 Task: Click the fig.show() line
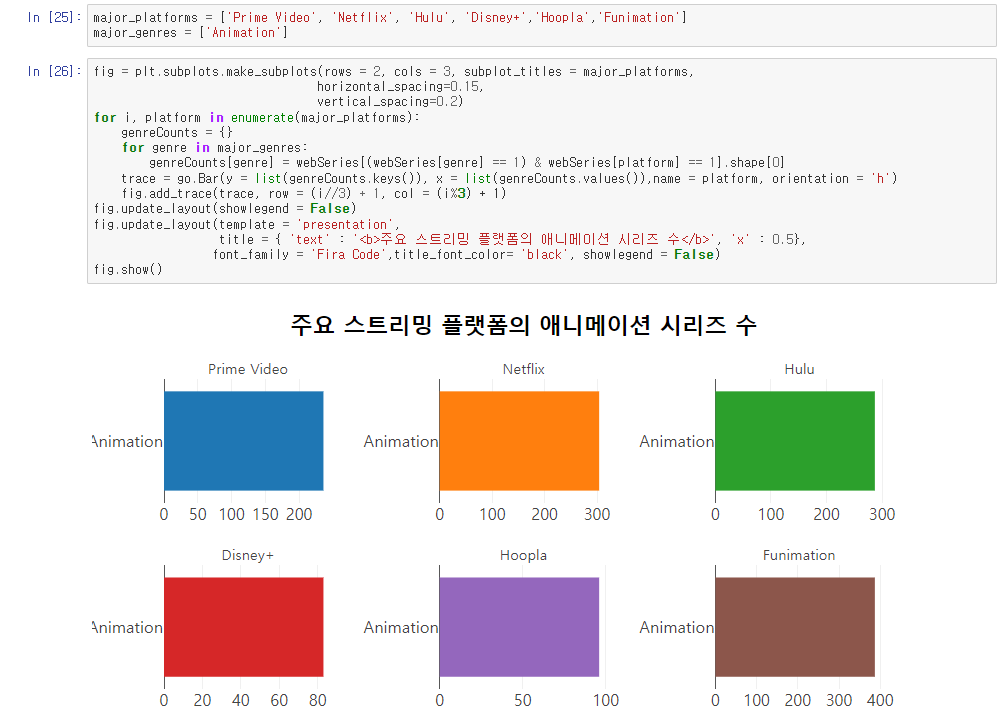128,270
